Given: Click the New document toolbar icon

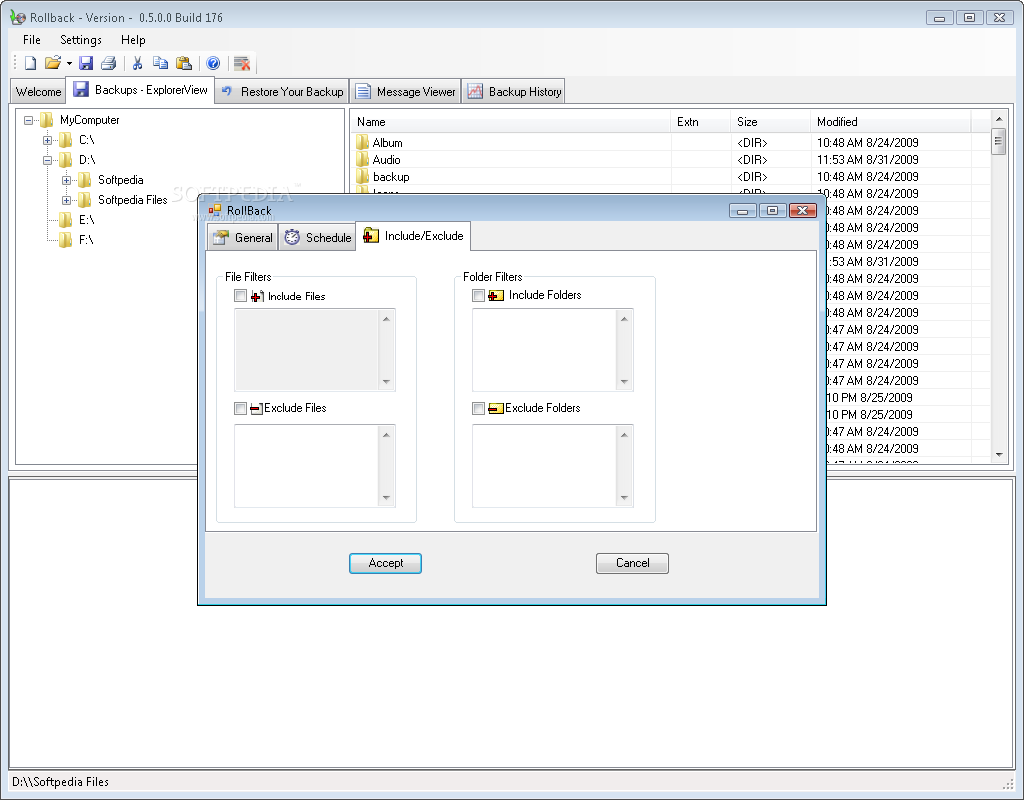Looking at the screenshot, I should pos(31,63).
